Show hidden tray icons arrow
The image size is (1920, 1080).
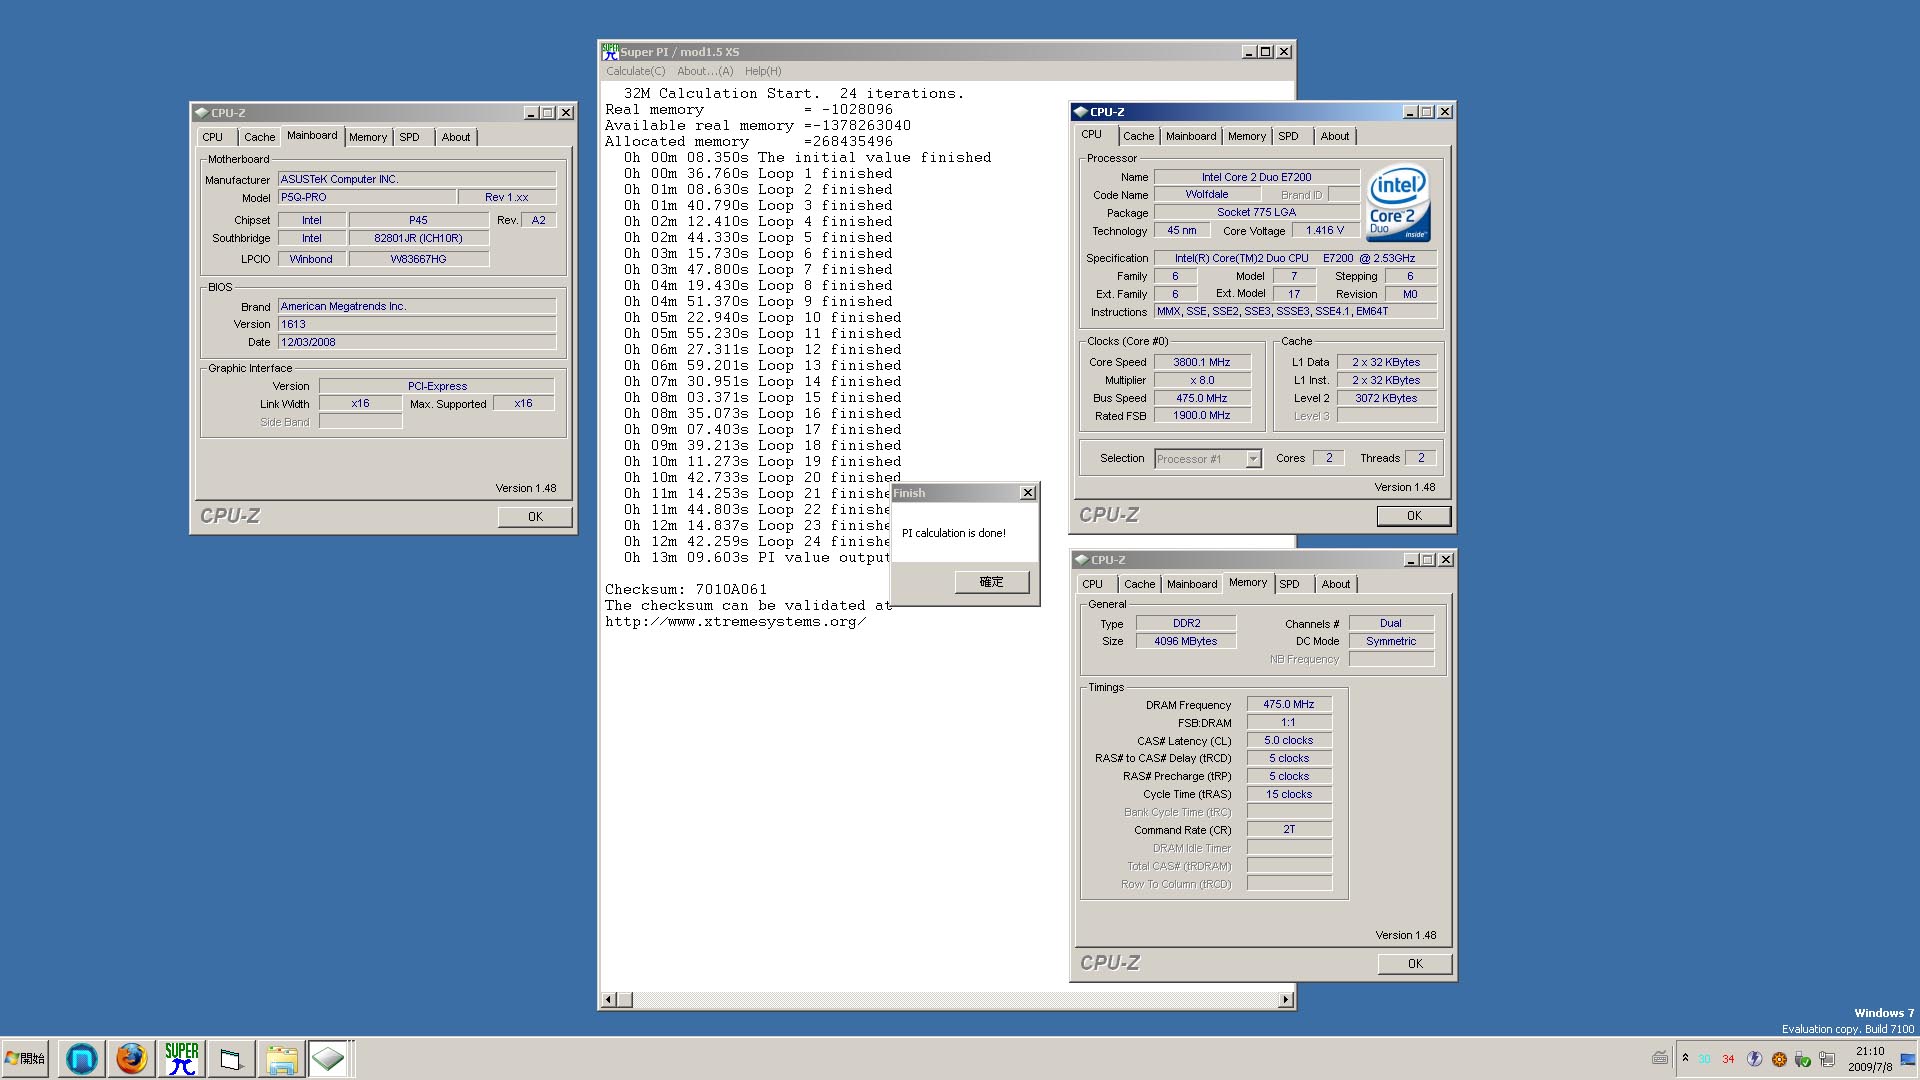(1685, 1058)
